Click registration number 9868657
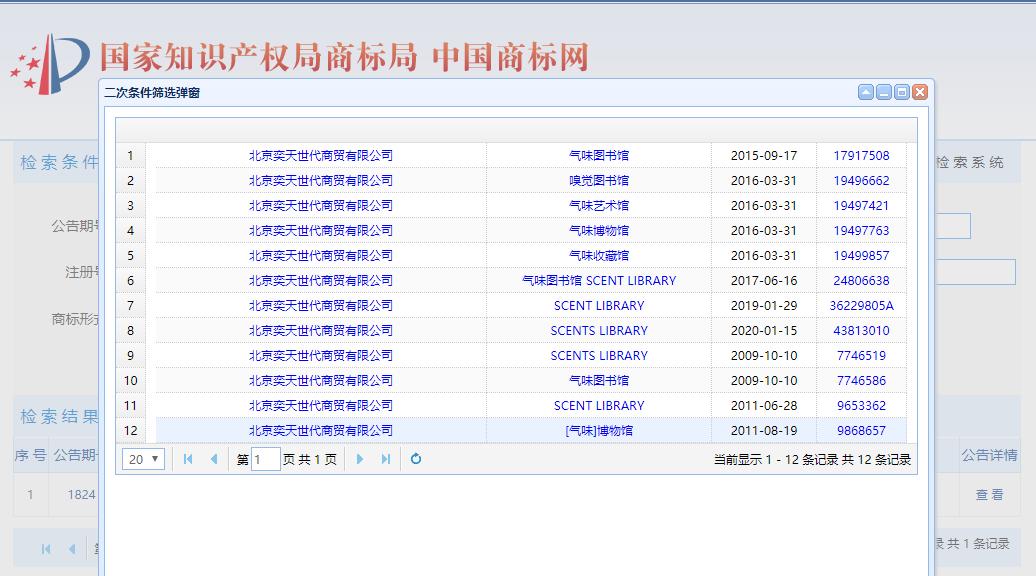This screenshot has height=576, width=1036. pos(861,431)
